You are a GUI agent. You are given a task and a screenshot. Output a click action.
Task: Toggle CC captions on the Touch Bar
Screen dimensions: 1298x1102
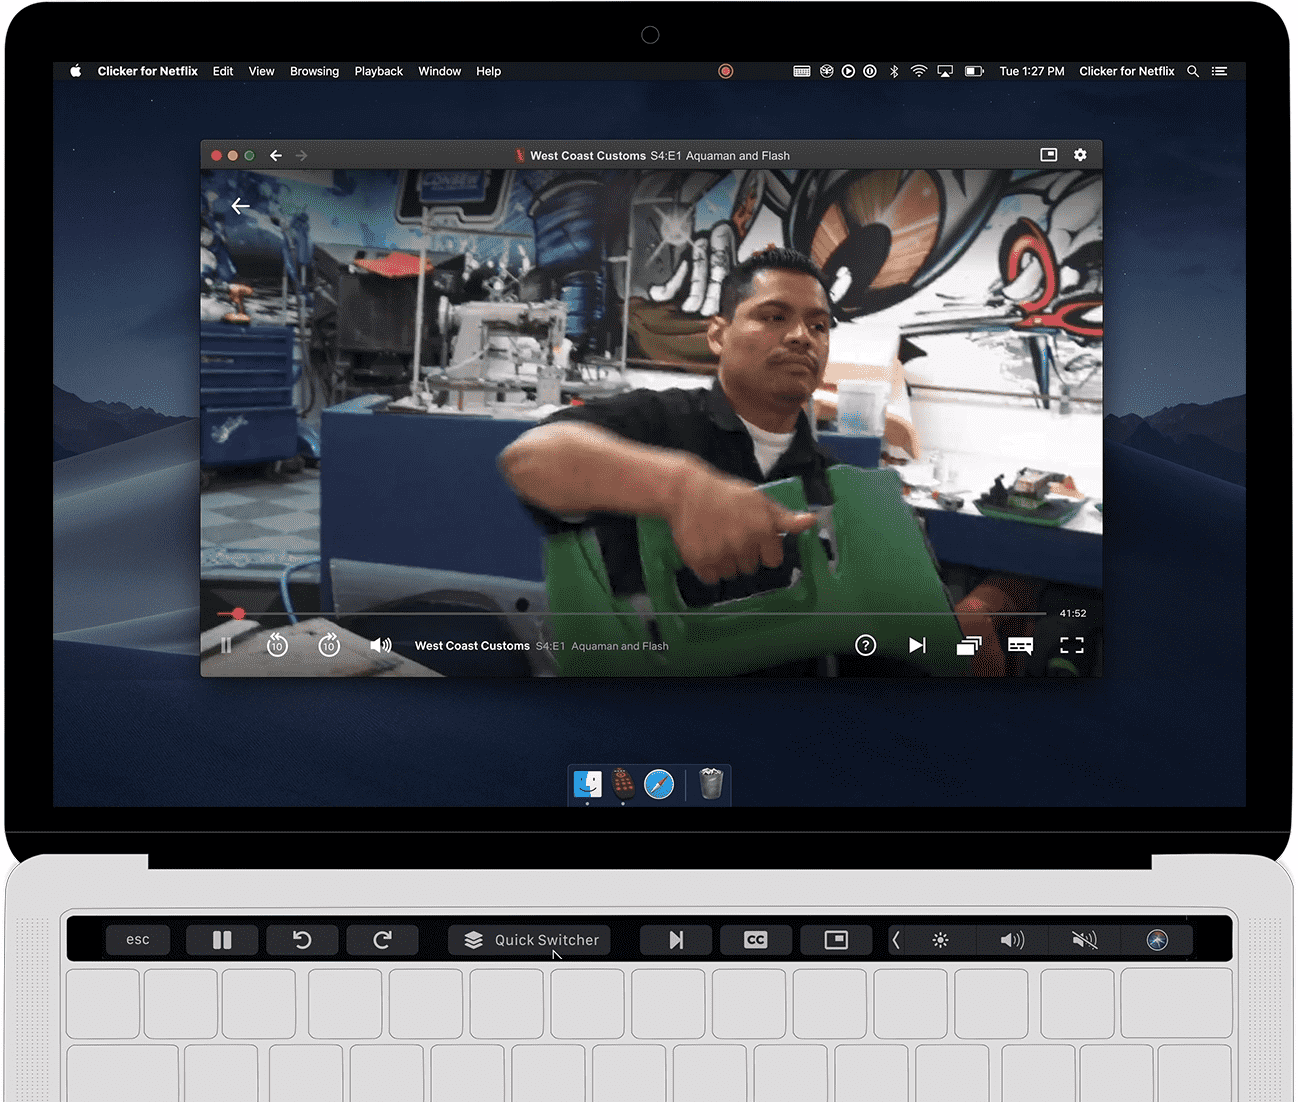click(756, 940)
